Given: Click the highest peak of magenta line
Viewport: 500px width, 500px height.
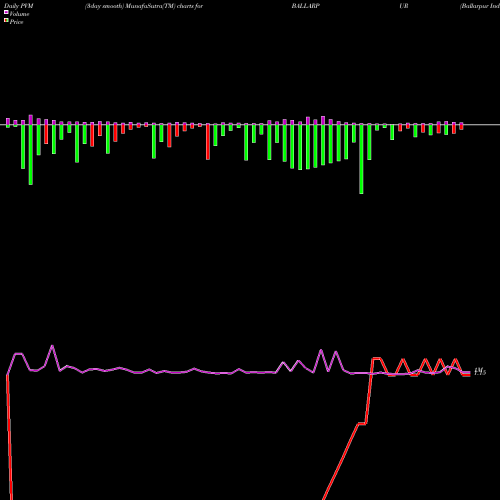Looking at the screenshot, I should coord(52,346).
